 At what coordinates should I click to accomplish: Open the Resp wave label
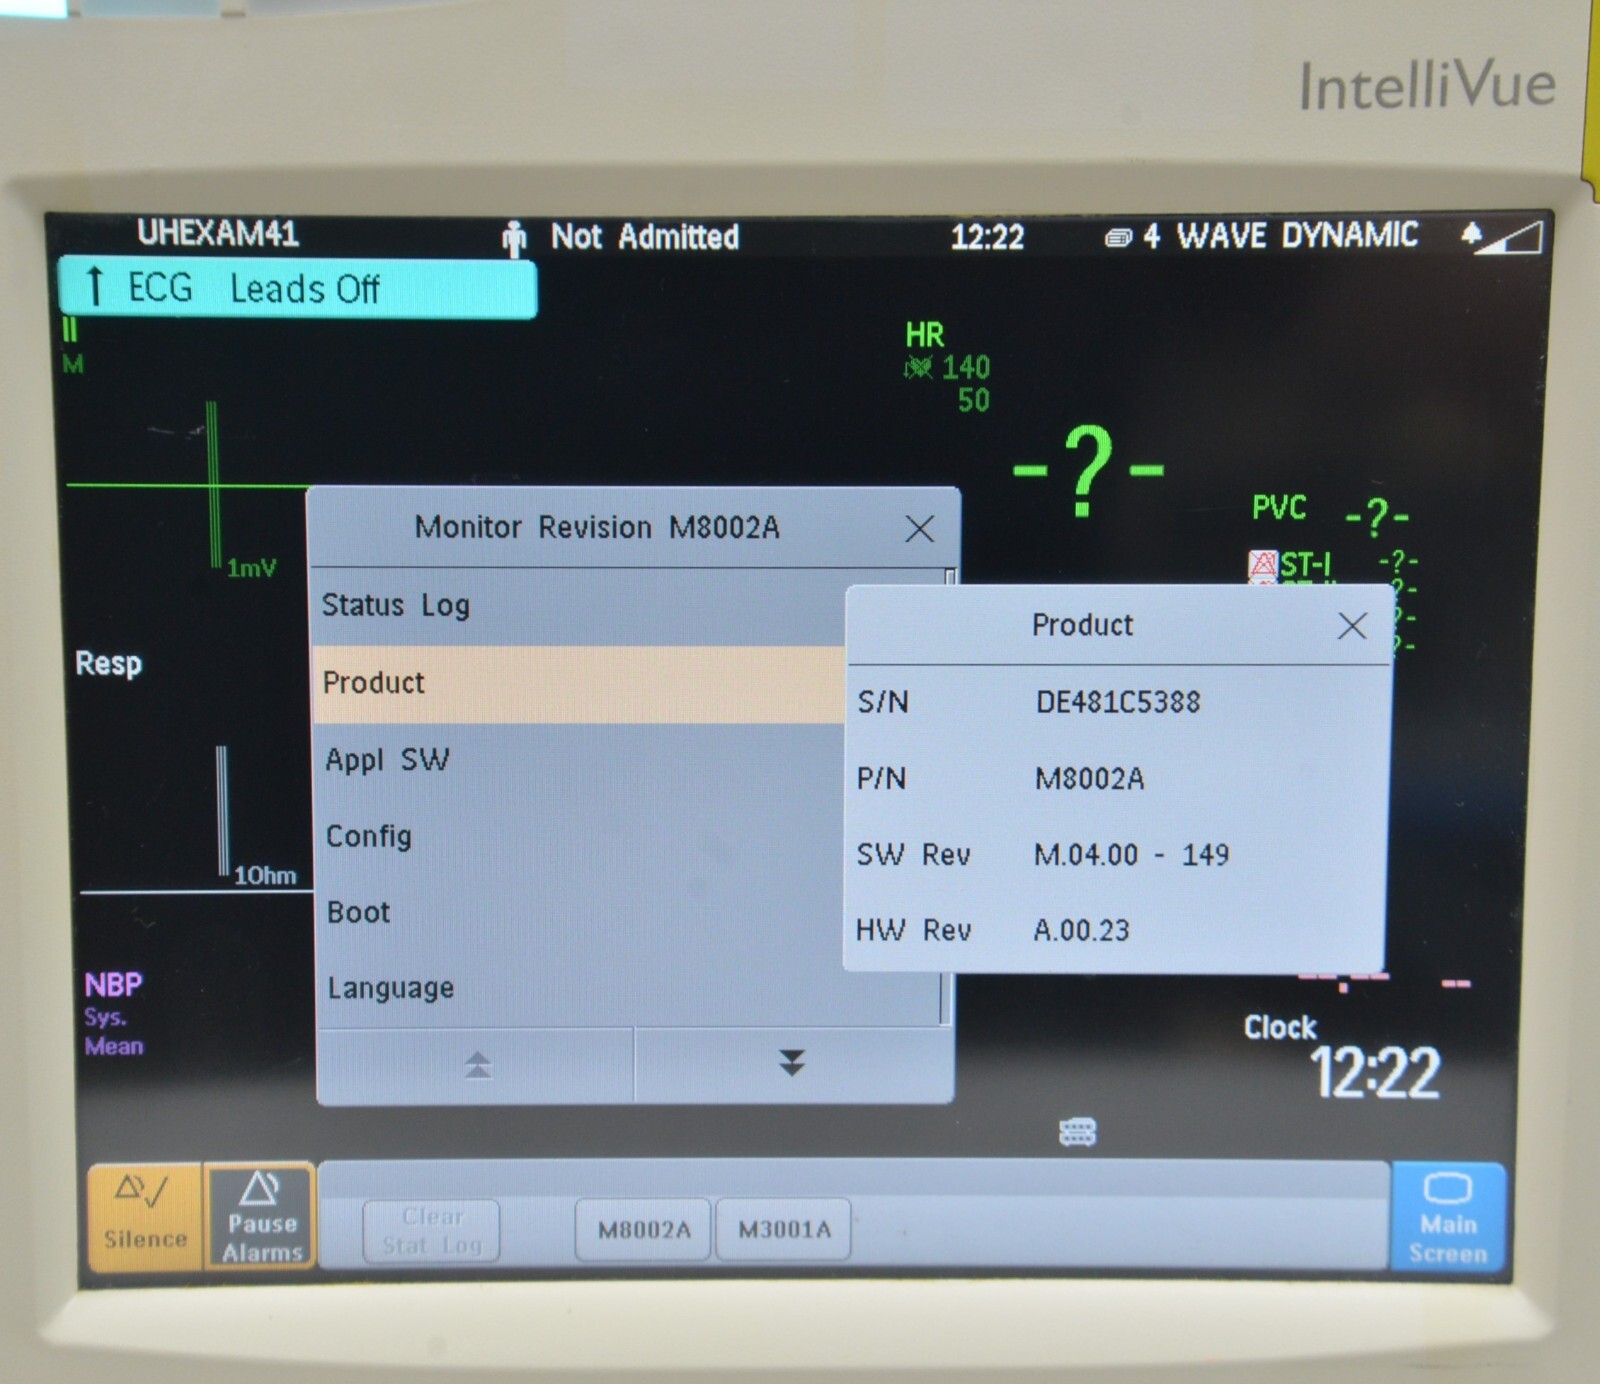point(109,664)
